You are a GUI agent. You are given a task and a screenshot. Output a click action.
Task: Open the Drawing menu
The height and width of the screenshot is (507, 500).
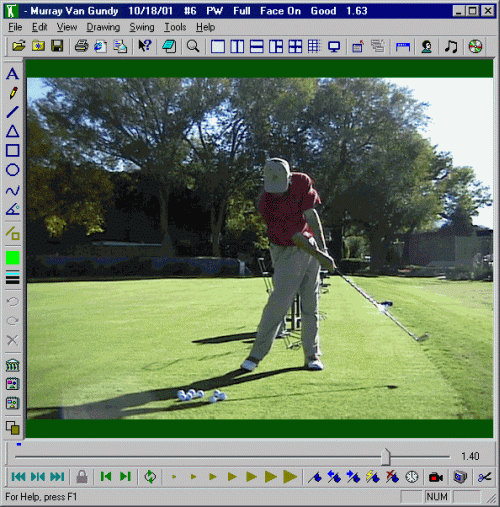point(103,27)
